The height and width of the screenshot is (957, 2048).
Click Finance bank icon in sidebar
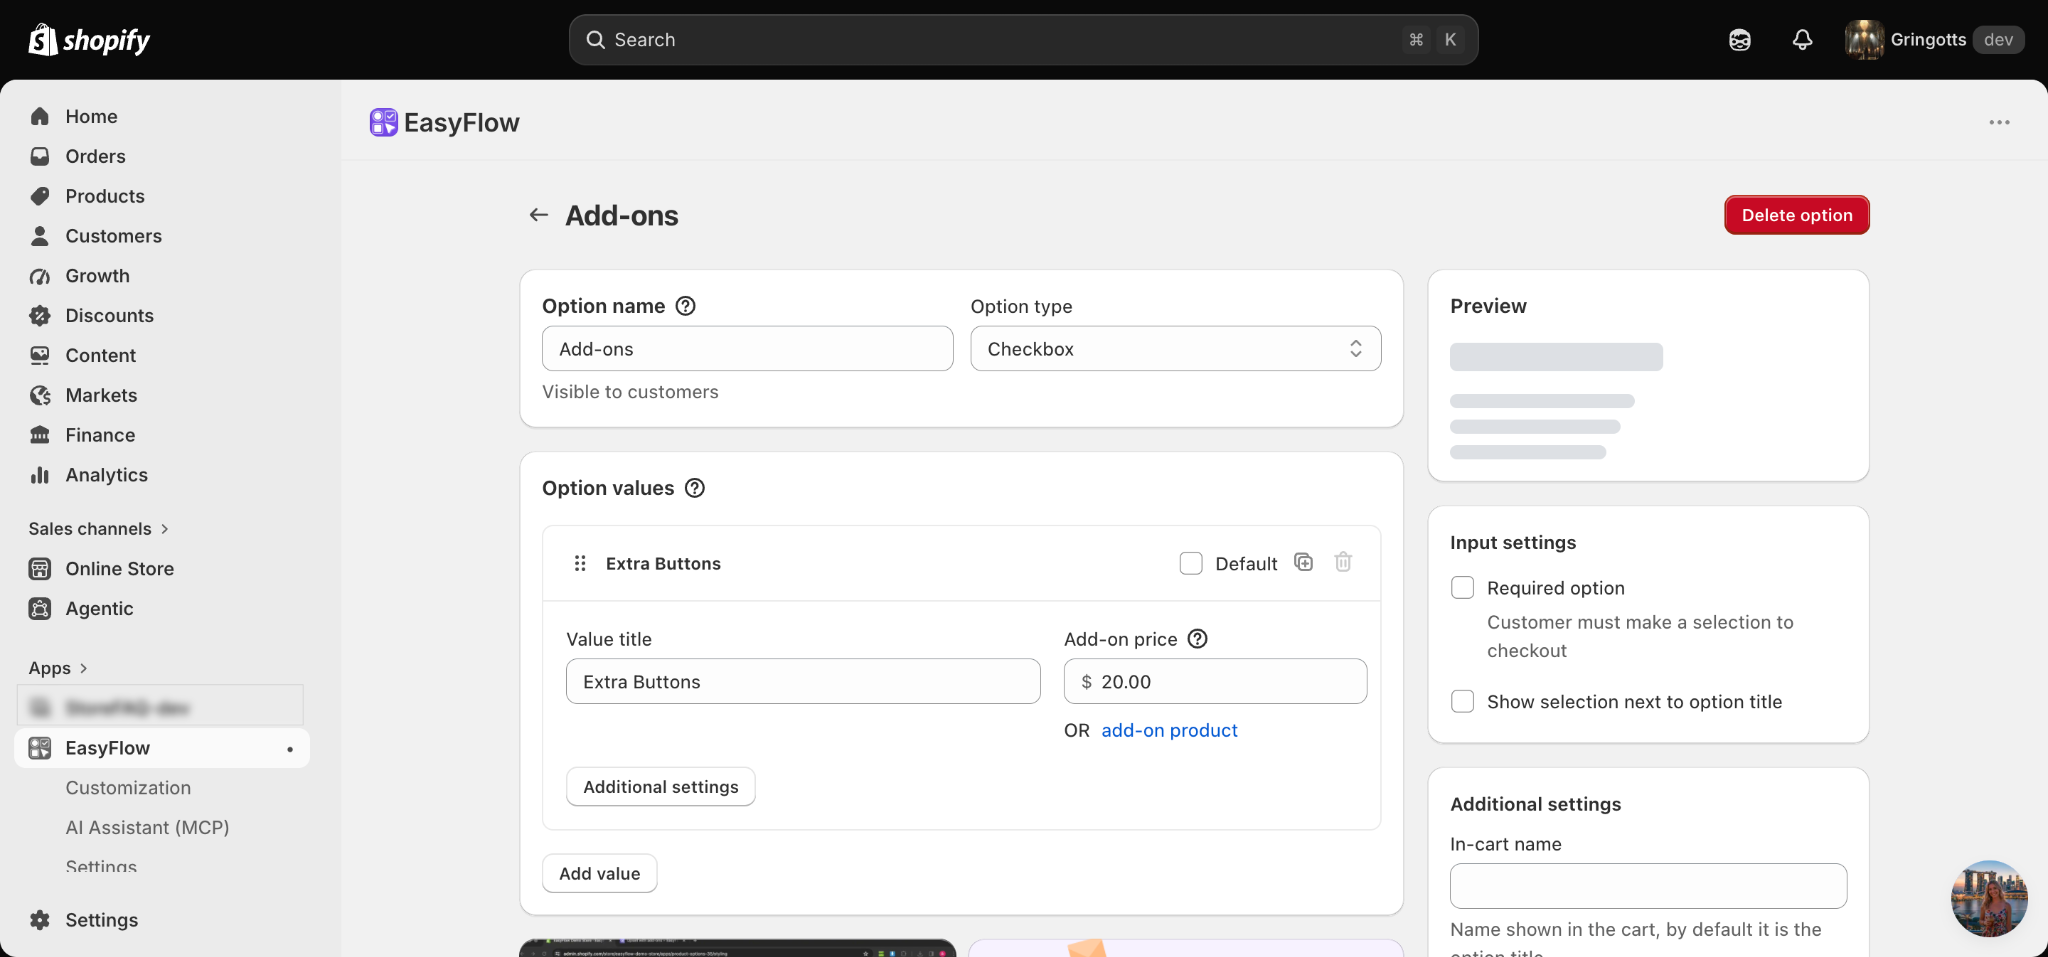tap(40, 435)
